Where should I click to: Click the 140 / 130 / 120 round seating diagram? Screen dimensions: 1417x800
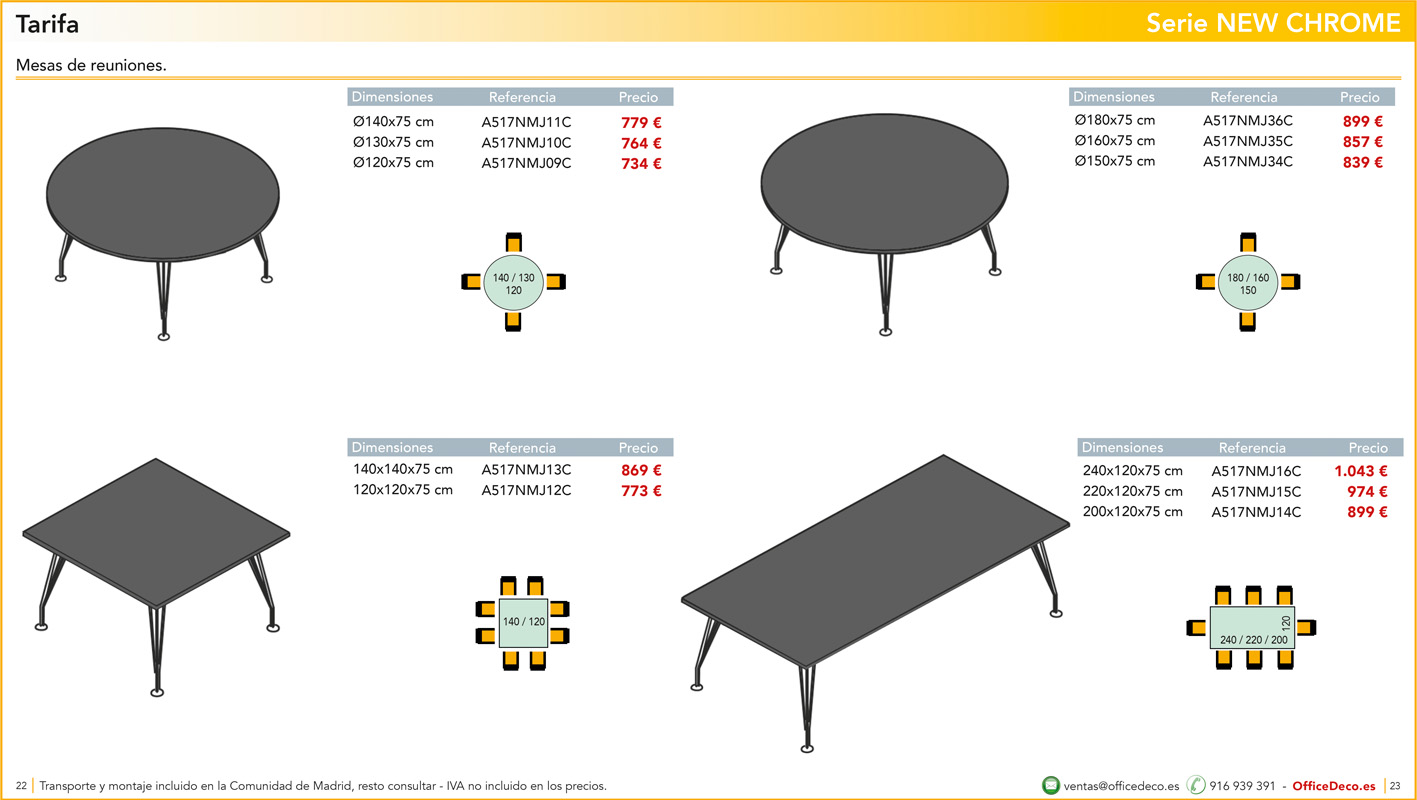click(x=513, y=282)
